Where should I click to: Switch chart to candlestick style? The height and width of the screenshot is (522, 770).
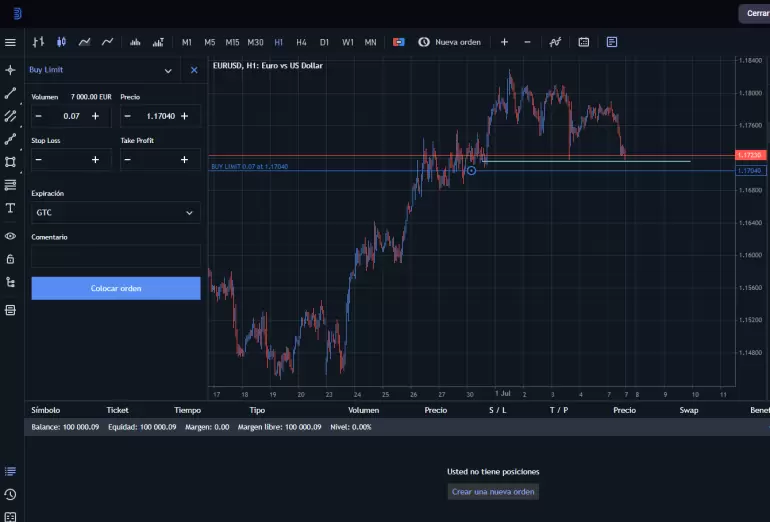tap(61, 42)
